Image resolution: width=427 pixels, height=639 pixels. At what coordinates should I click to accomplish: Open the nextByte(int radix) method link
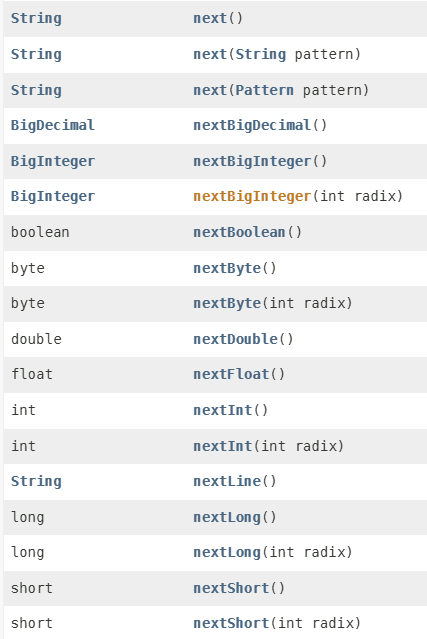pyautogui.click(x=227, y=303)
